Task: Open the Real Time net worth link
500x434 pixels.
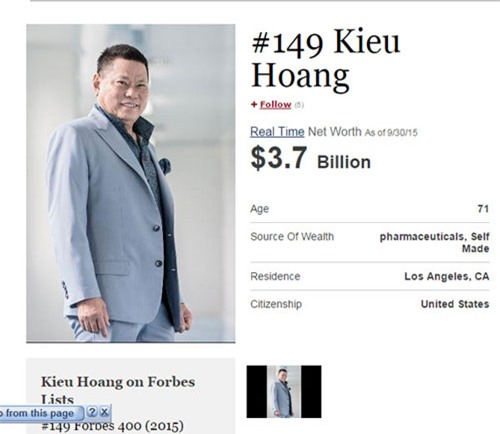Action: point(277,132)
